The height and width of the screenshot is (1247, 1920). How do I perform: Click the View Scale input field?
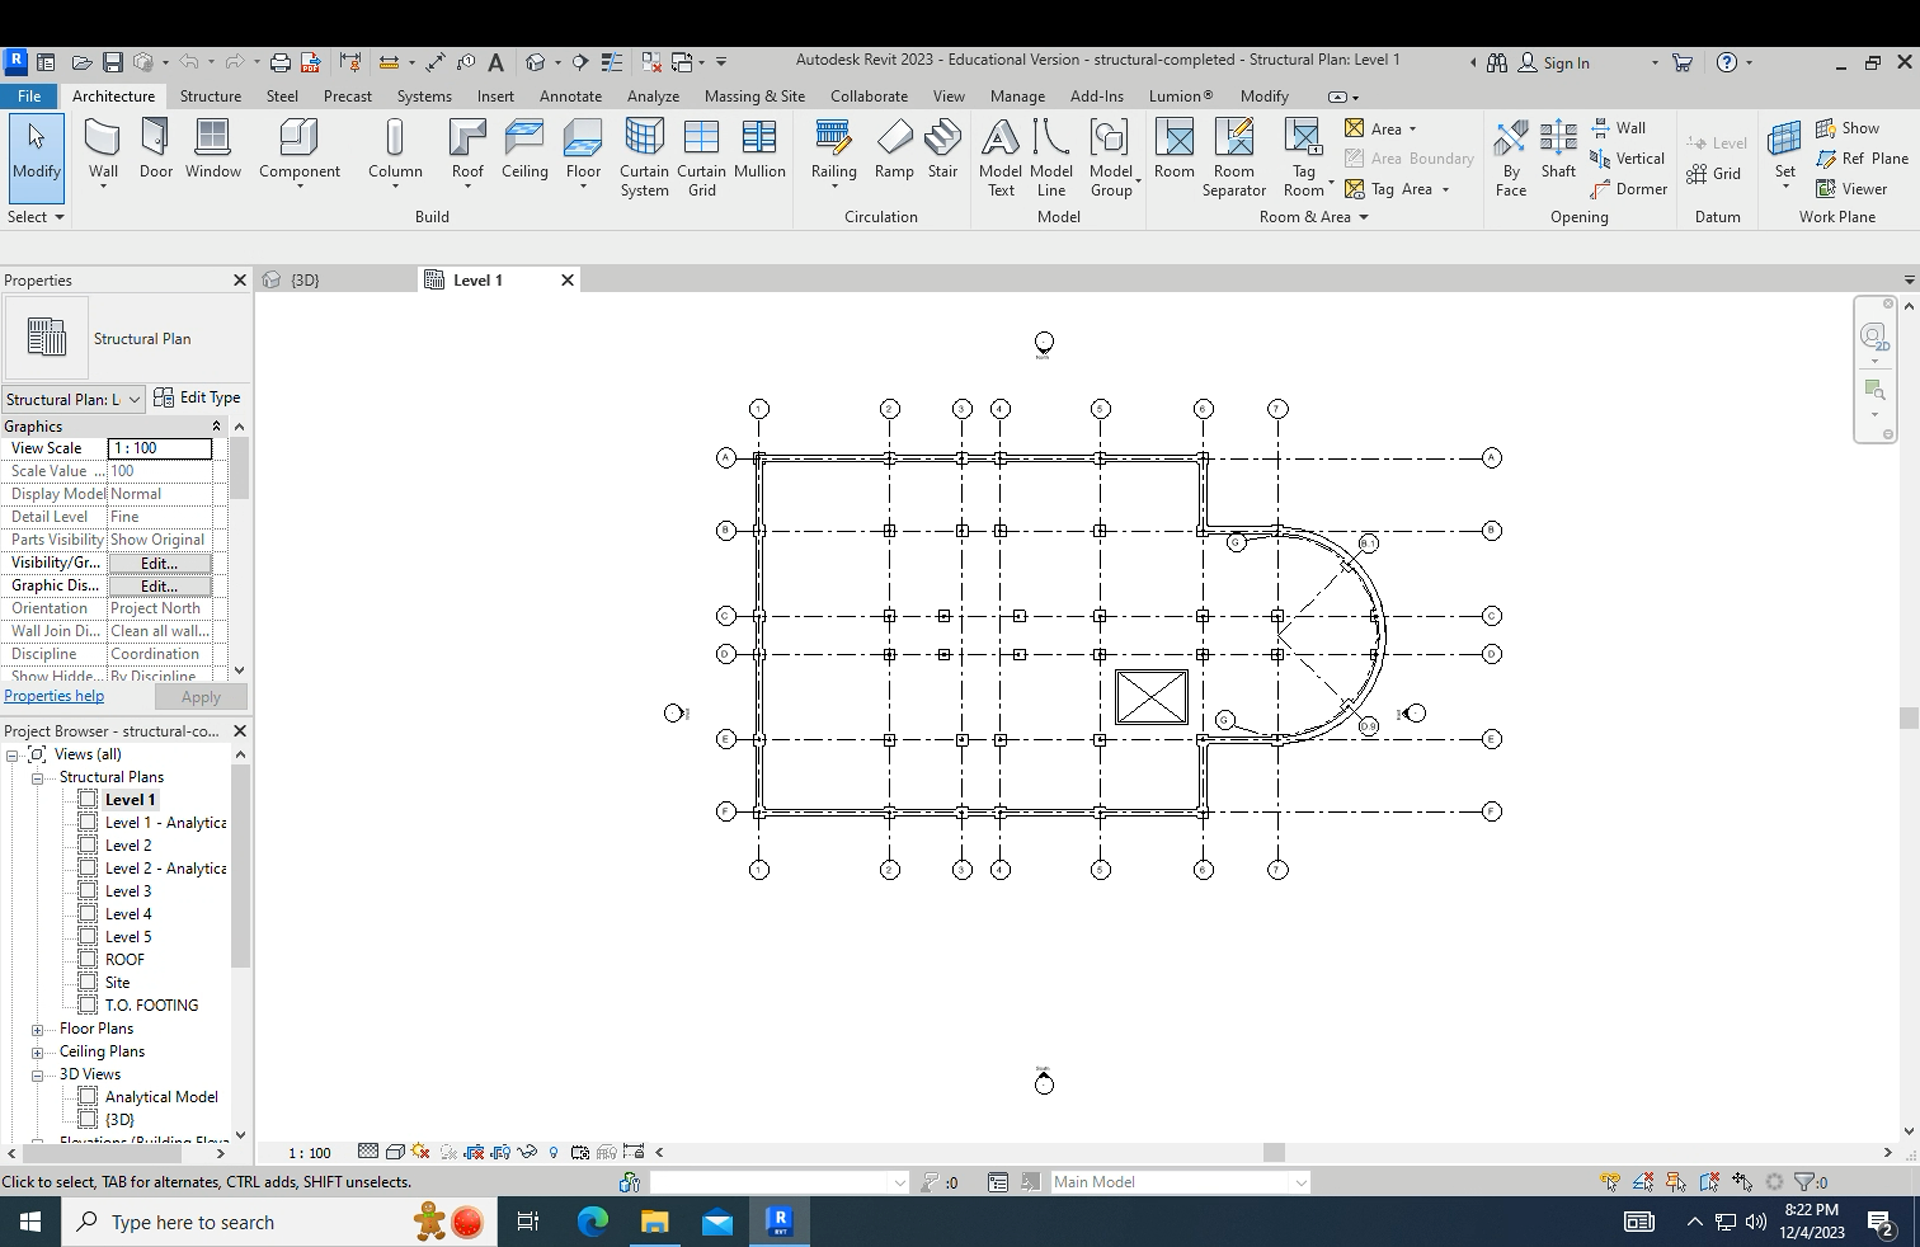click(x=160, y=448)
